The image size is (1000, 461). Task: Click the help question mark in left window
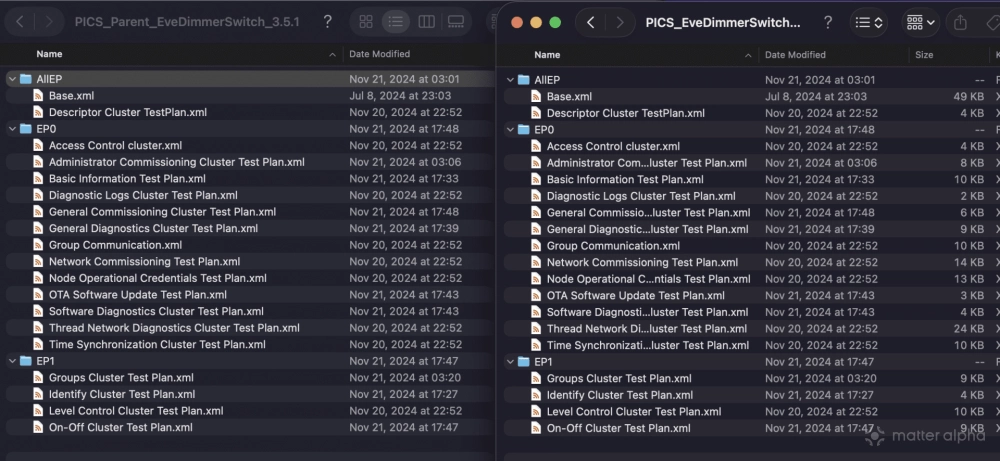327,22
